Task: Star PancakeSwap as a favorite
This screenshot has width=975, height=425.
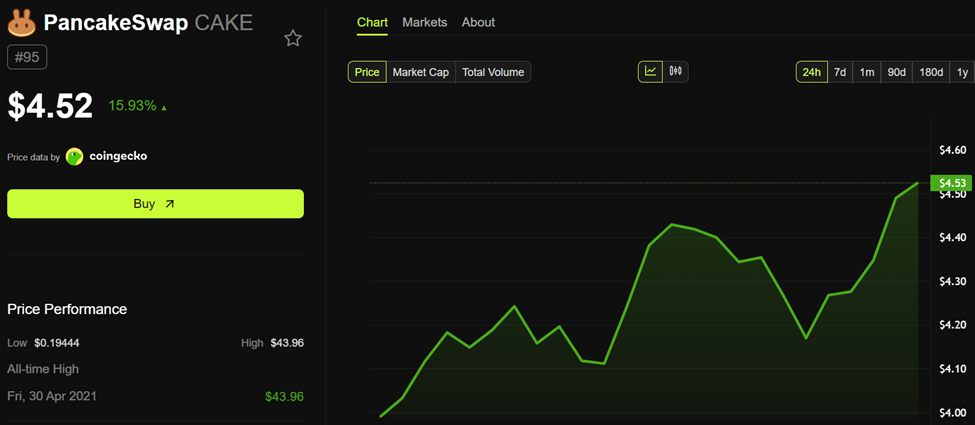Action: click(x=293, y=39)
